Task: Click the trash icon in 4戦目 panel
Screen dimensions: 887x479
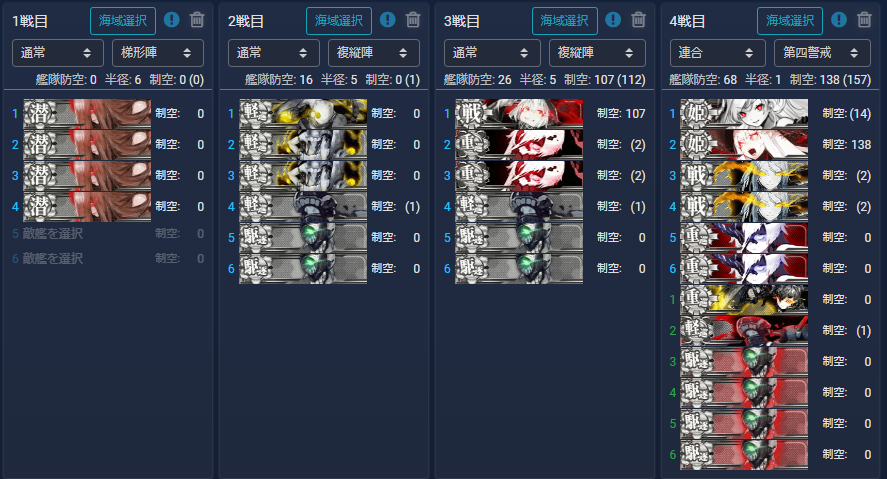Action: (864, 20)
